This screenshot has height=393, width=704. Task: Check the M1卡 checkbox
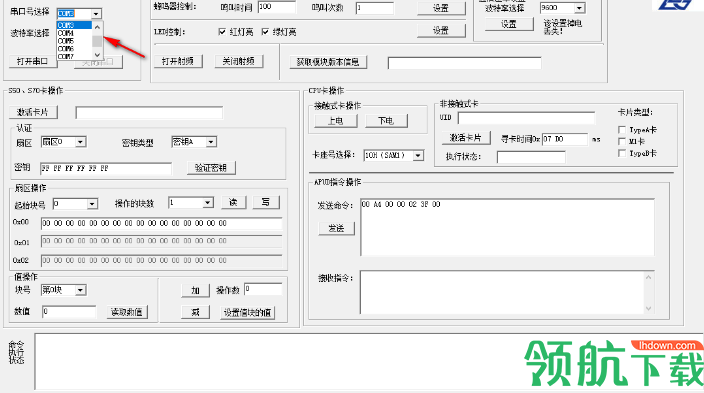point(622,141)
